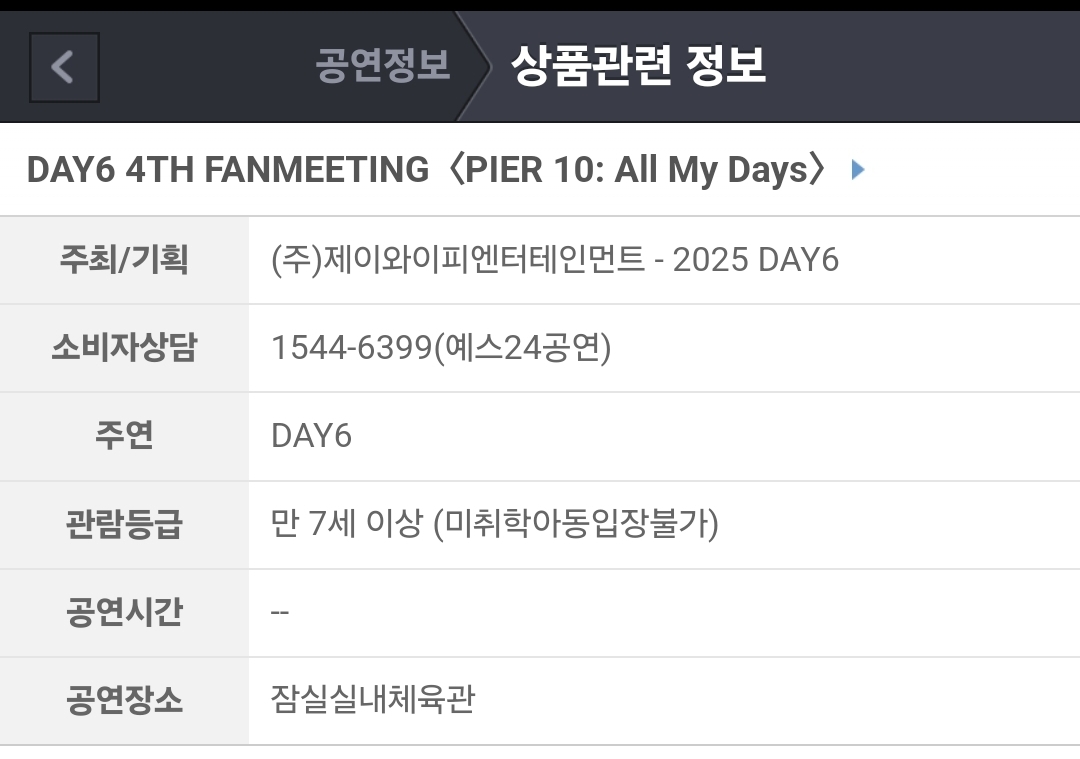Click the (예스24공연) text
This screenshot has height=759, width=1080.
pos(523,348)
